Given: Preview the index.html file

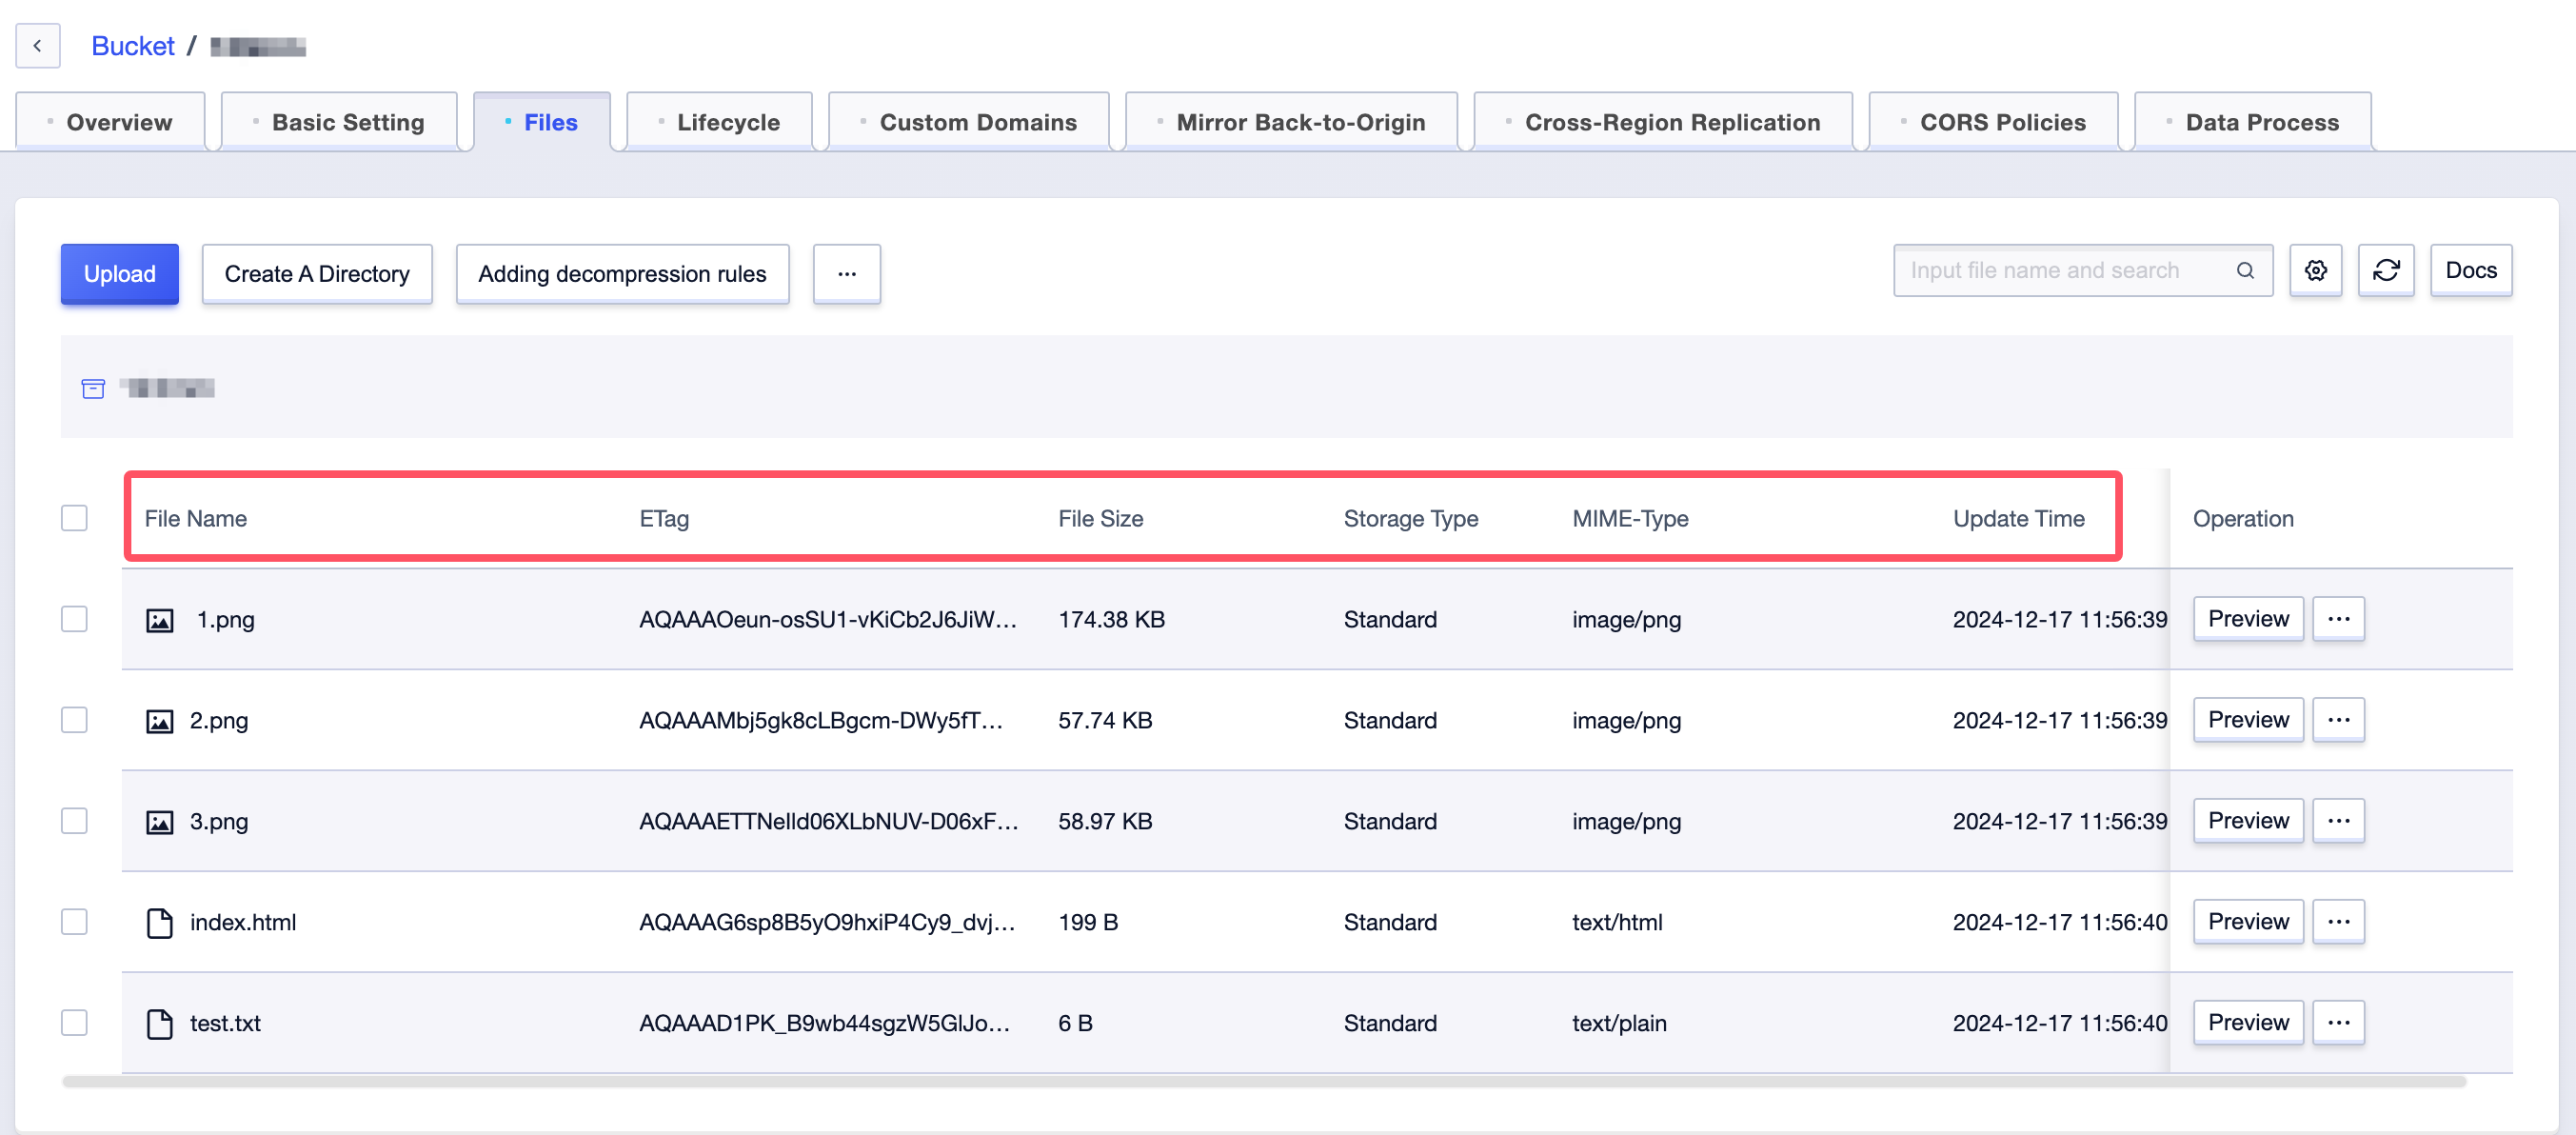Looking at the screenshot, I should click(2248, 922).
